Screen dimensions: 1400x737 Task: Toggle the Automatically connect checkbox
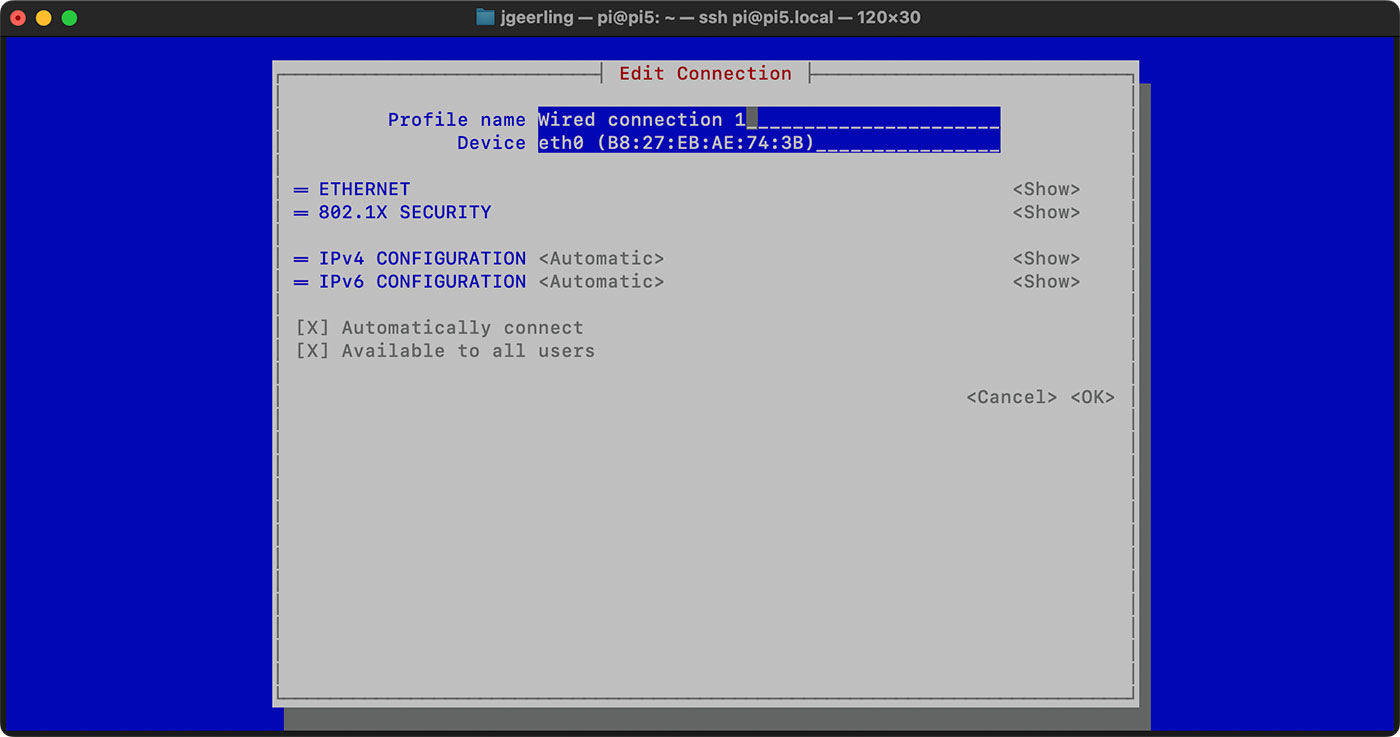(x=312, y=328)
